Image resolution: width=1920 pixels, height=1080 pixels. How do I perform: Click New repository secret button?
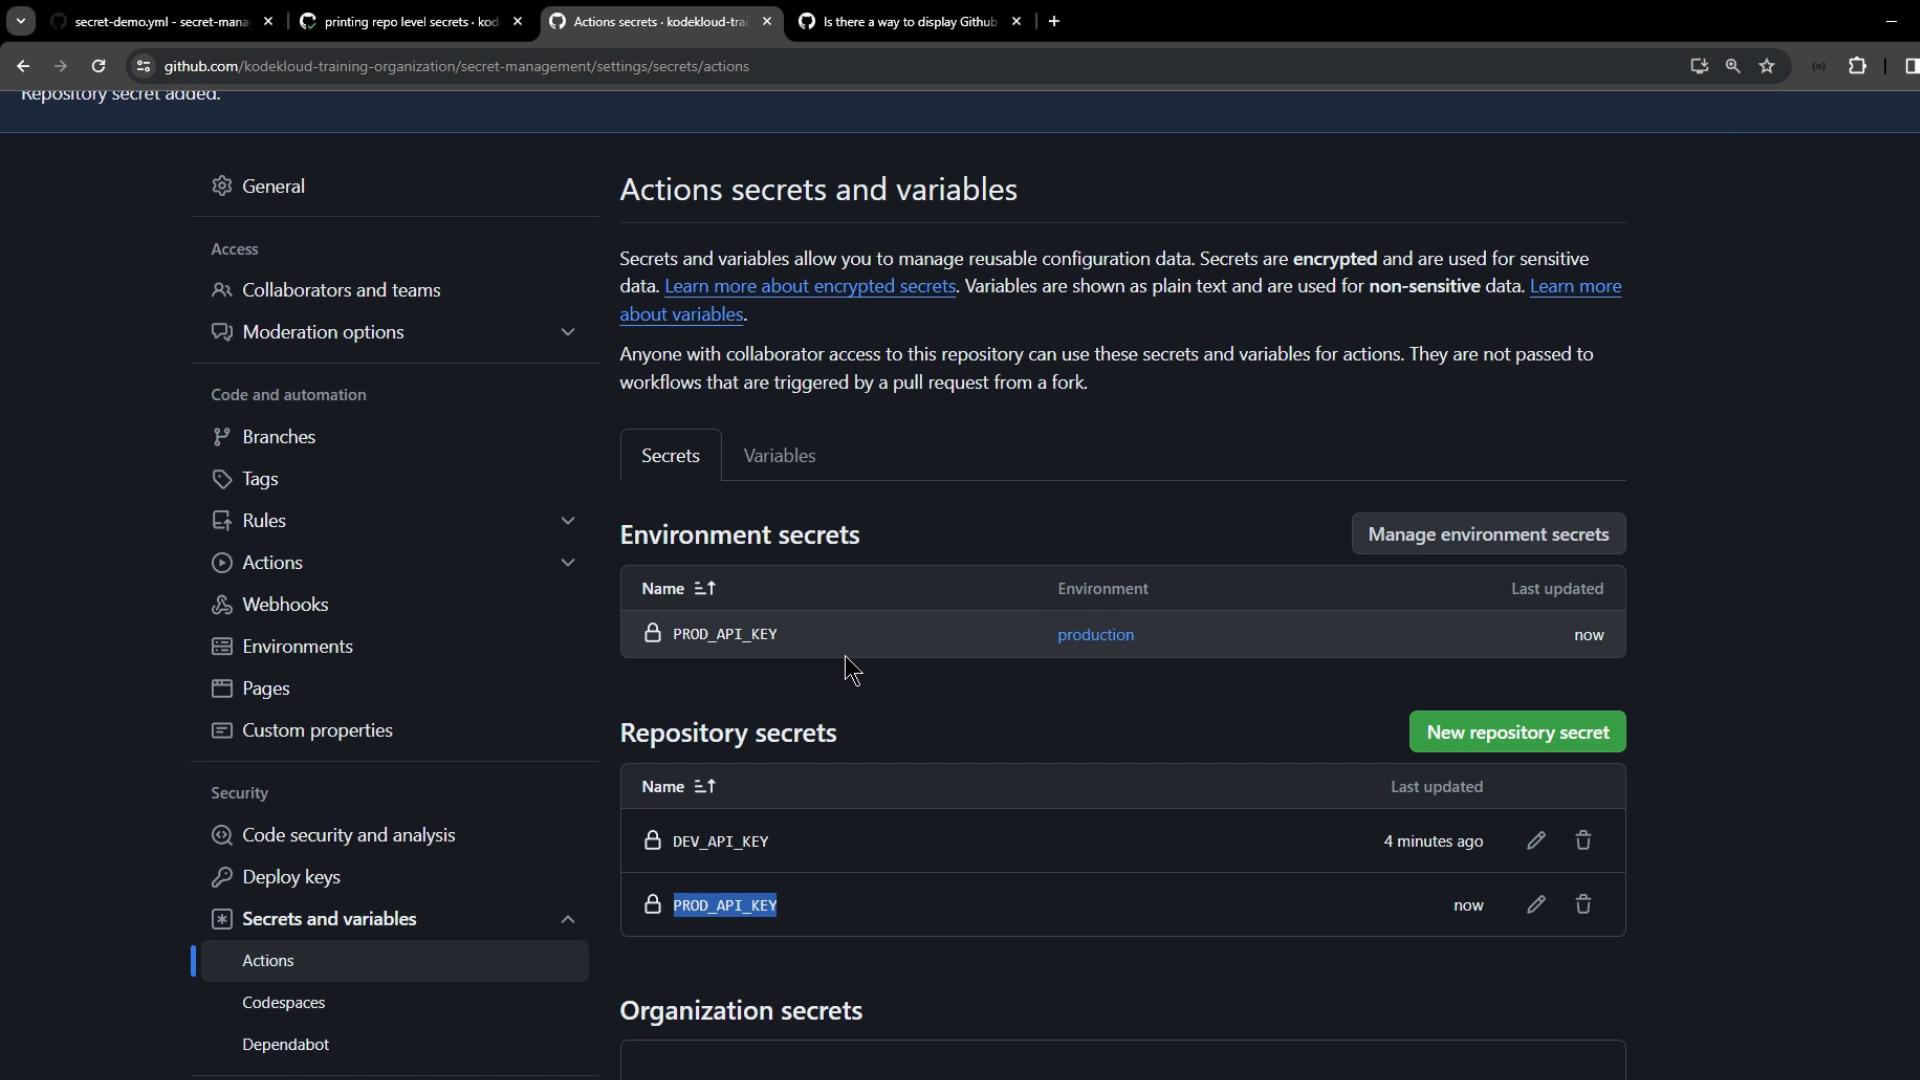1516,732
